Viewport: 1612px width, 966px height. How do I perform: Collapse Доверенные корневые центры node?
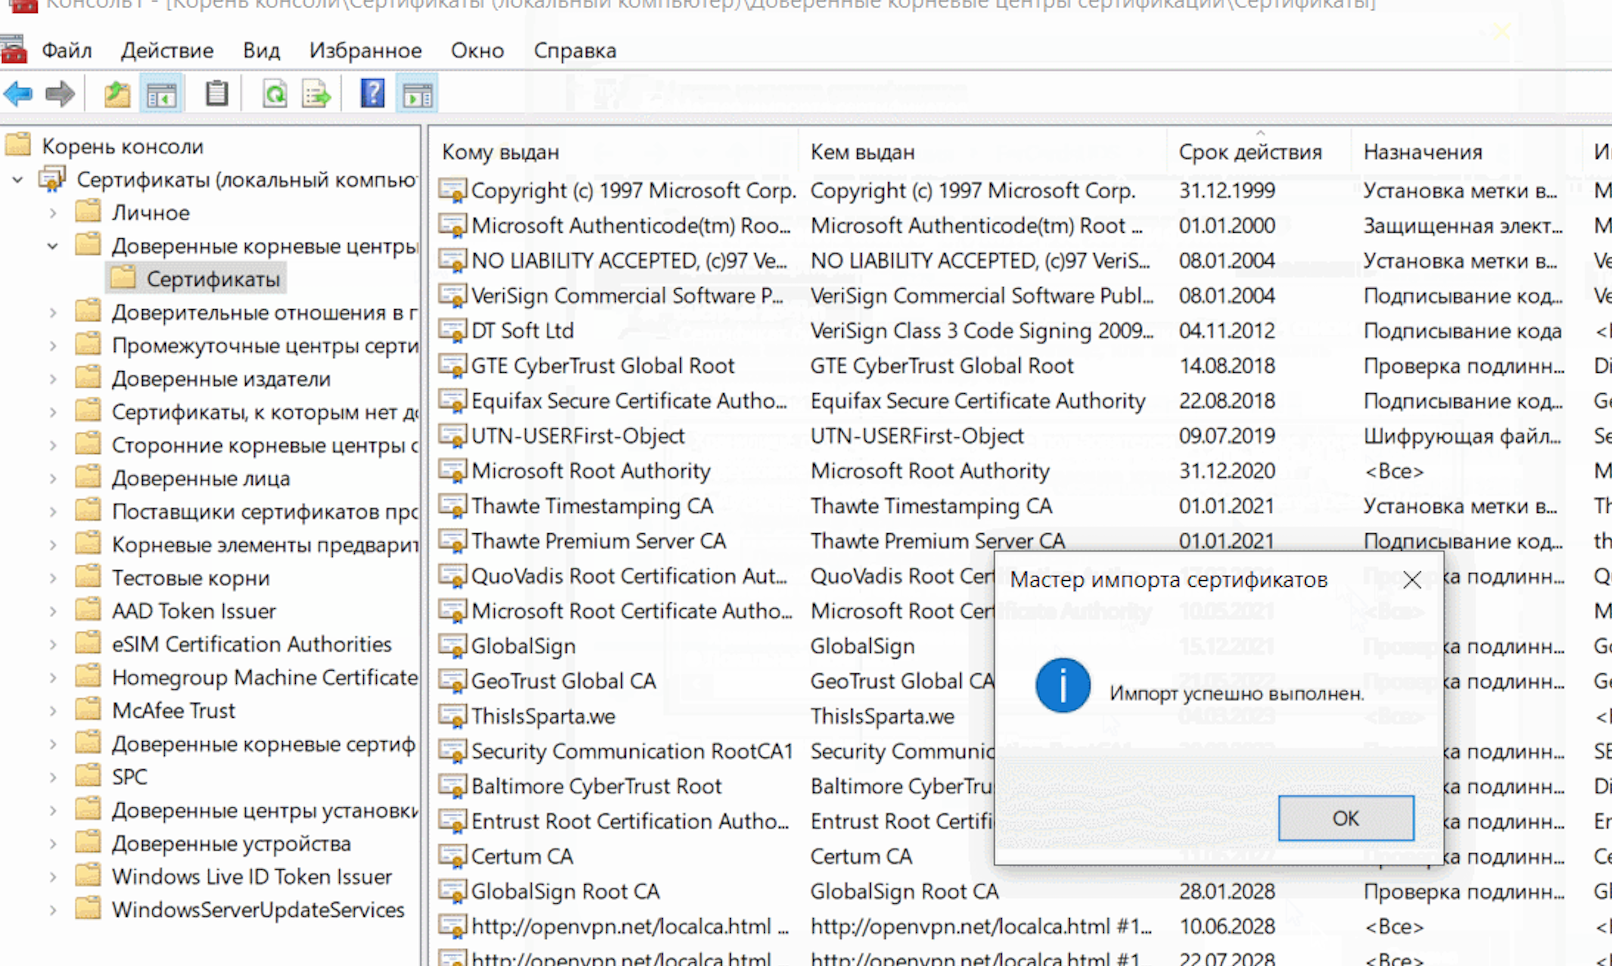coord(53,246)
